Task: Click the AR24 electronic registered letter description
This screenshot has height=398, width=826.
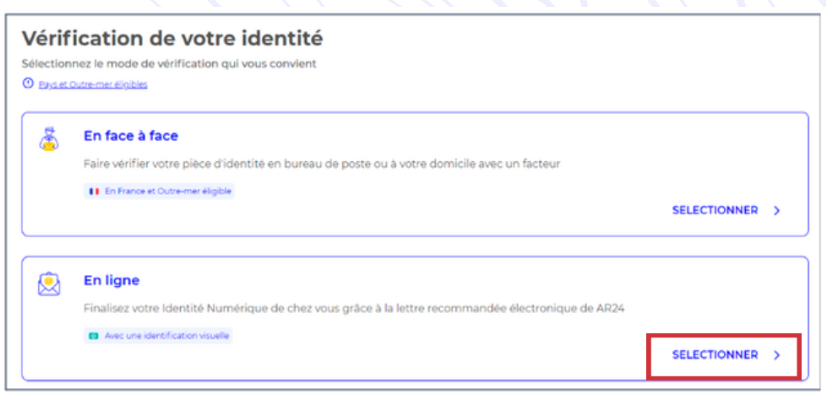Action: coord(354,309)
